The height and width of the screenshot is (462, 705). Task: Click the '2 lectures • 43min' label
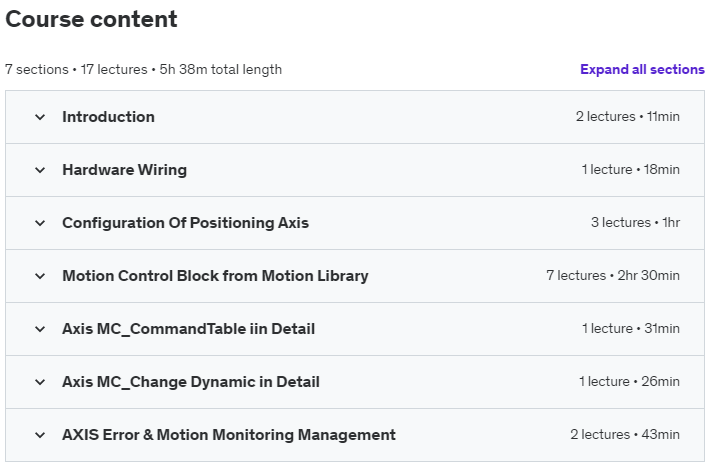click(625, 435)
